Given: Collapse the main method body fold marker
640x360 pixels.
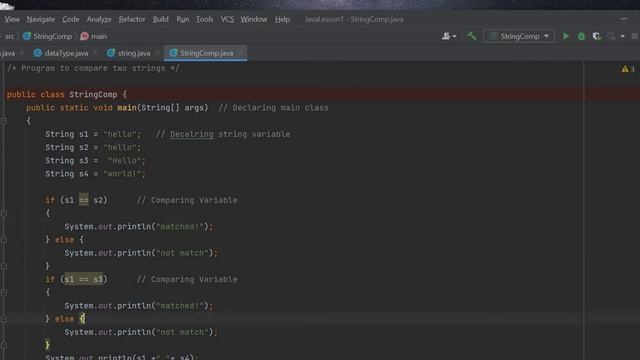Looking at the screenshot, I should (x=4, y=121).
